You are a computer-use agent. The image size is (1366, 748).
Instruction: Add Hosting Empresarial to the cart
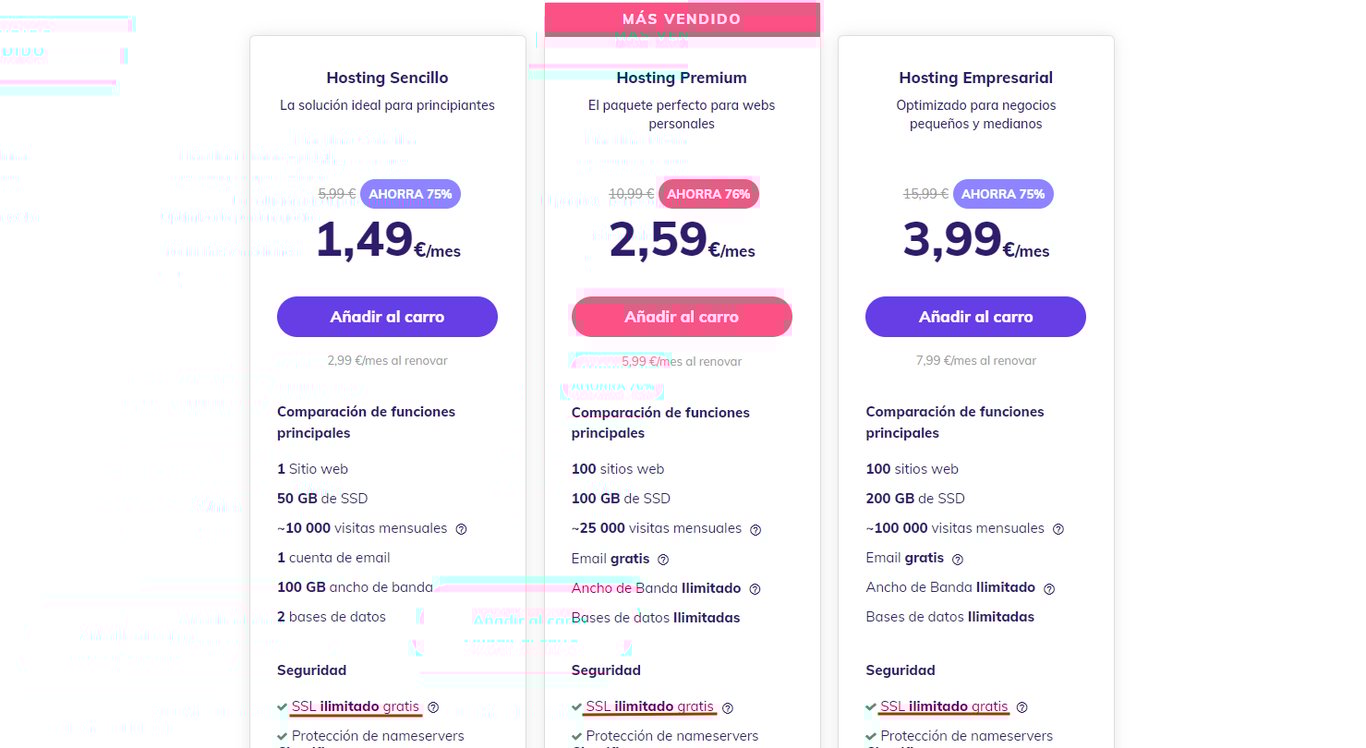(975, 317)
